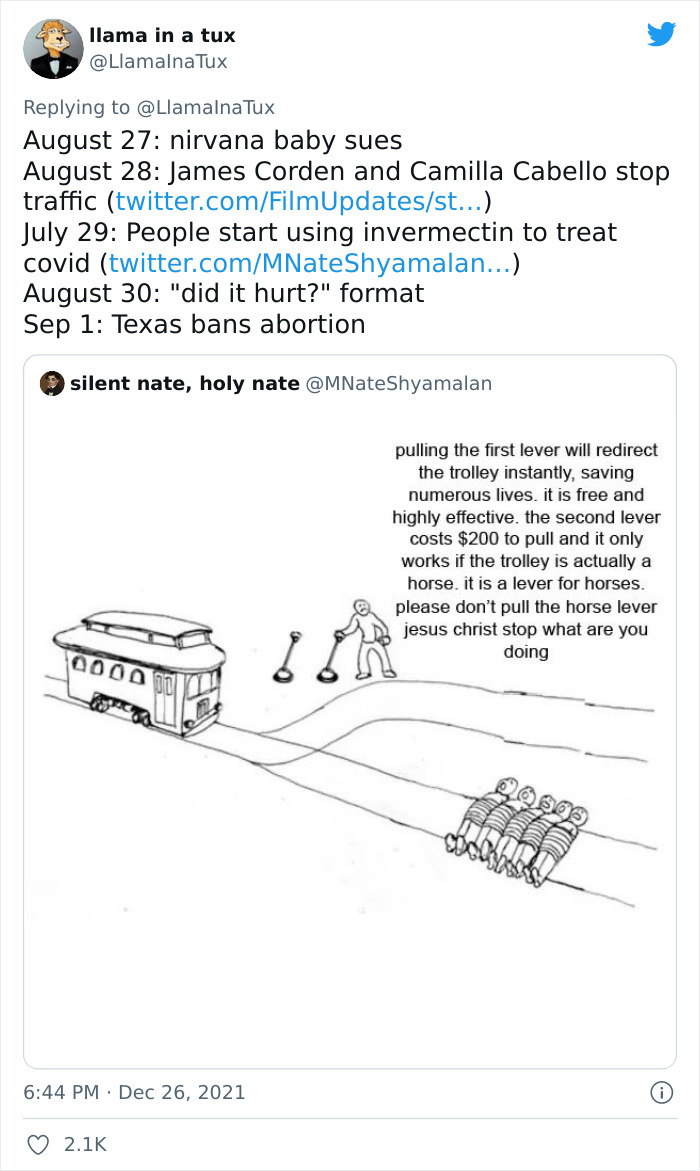The width and height of the screenshot is (700, 1171).
Task: Click the "silent nate, holy nate" quoted author name
Action: pyautogui.click(x=185, y=383)
